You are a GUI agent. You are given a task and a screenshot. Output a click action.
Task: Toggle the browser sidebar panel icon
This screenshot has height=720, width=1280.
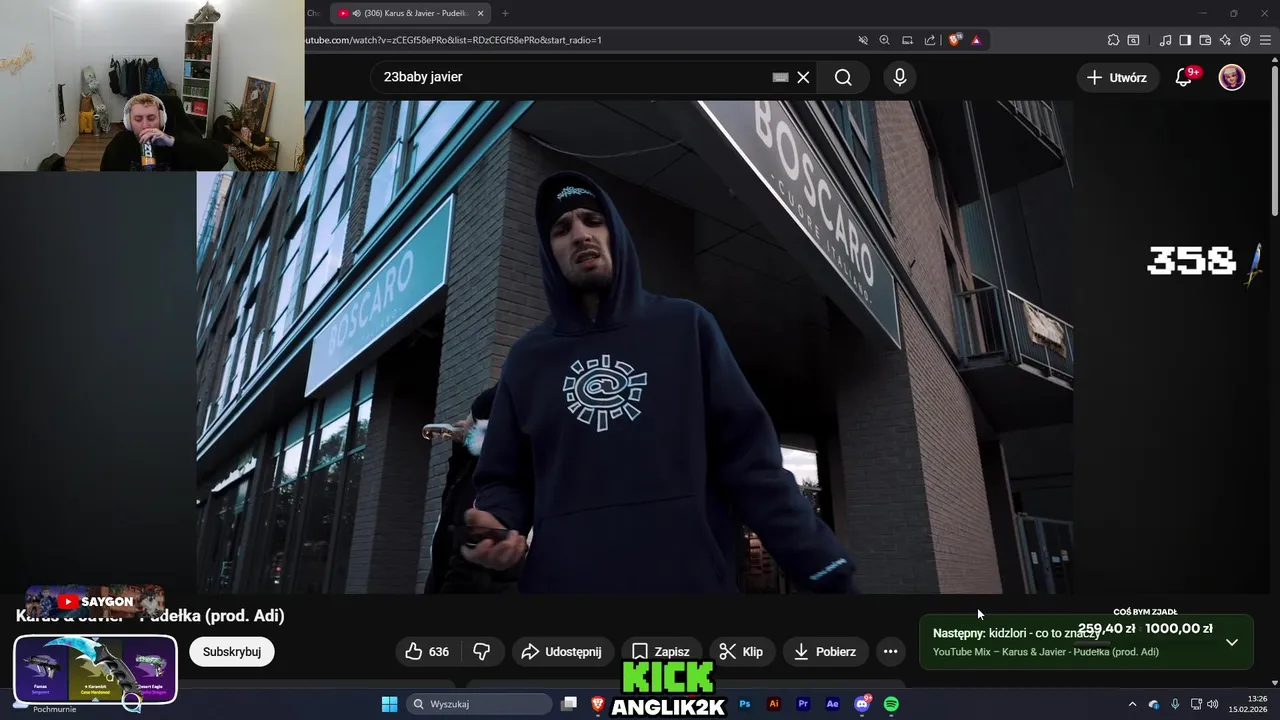1185,40
